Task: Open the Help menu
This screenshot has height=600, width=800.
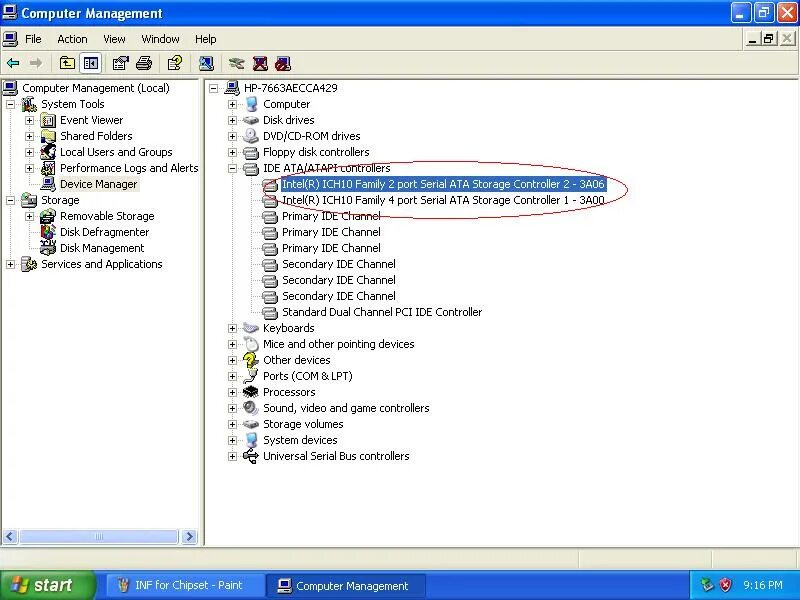Action: click(206, 39)
